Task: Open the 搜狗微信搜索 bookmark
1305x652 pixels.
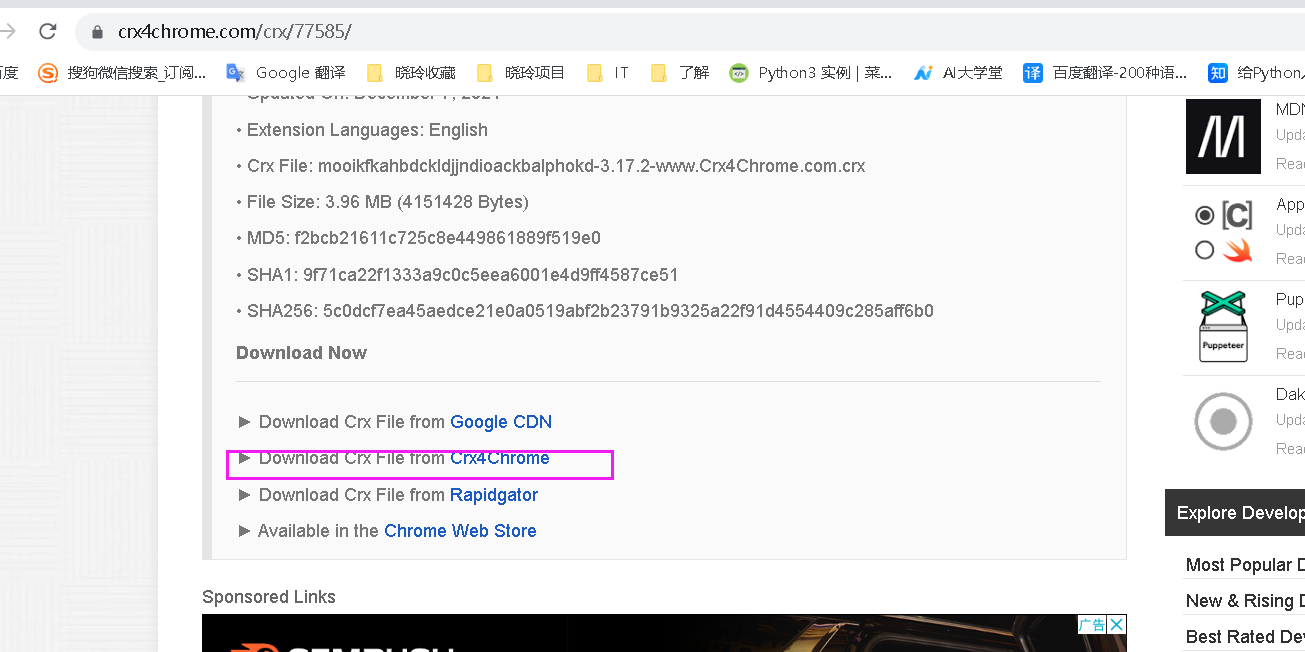Action: point(122,72)
